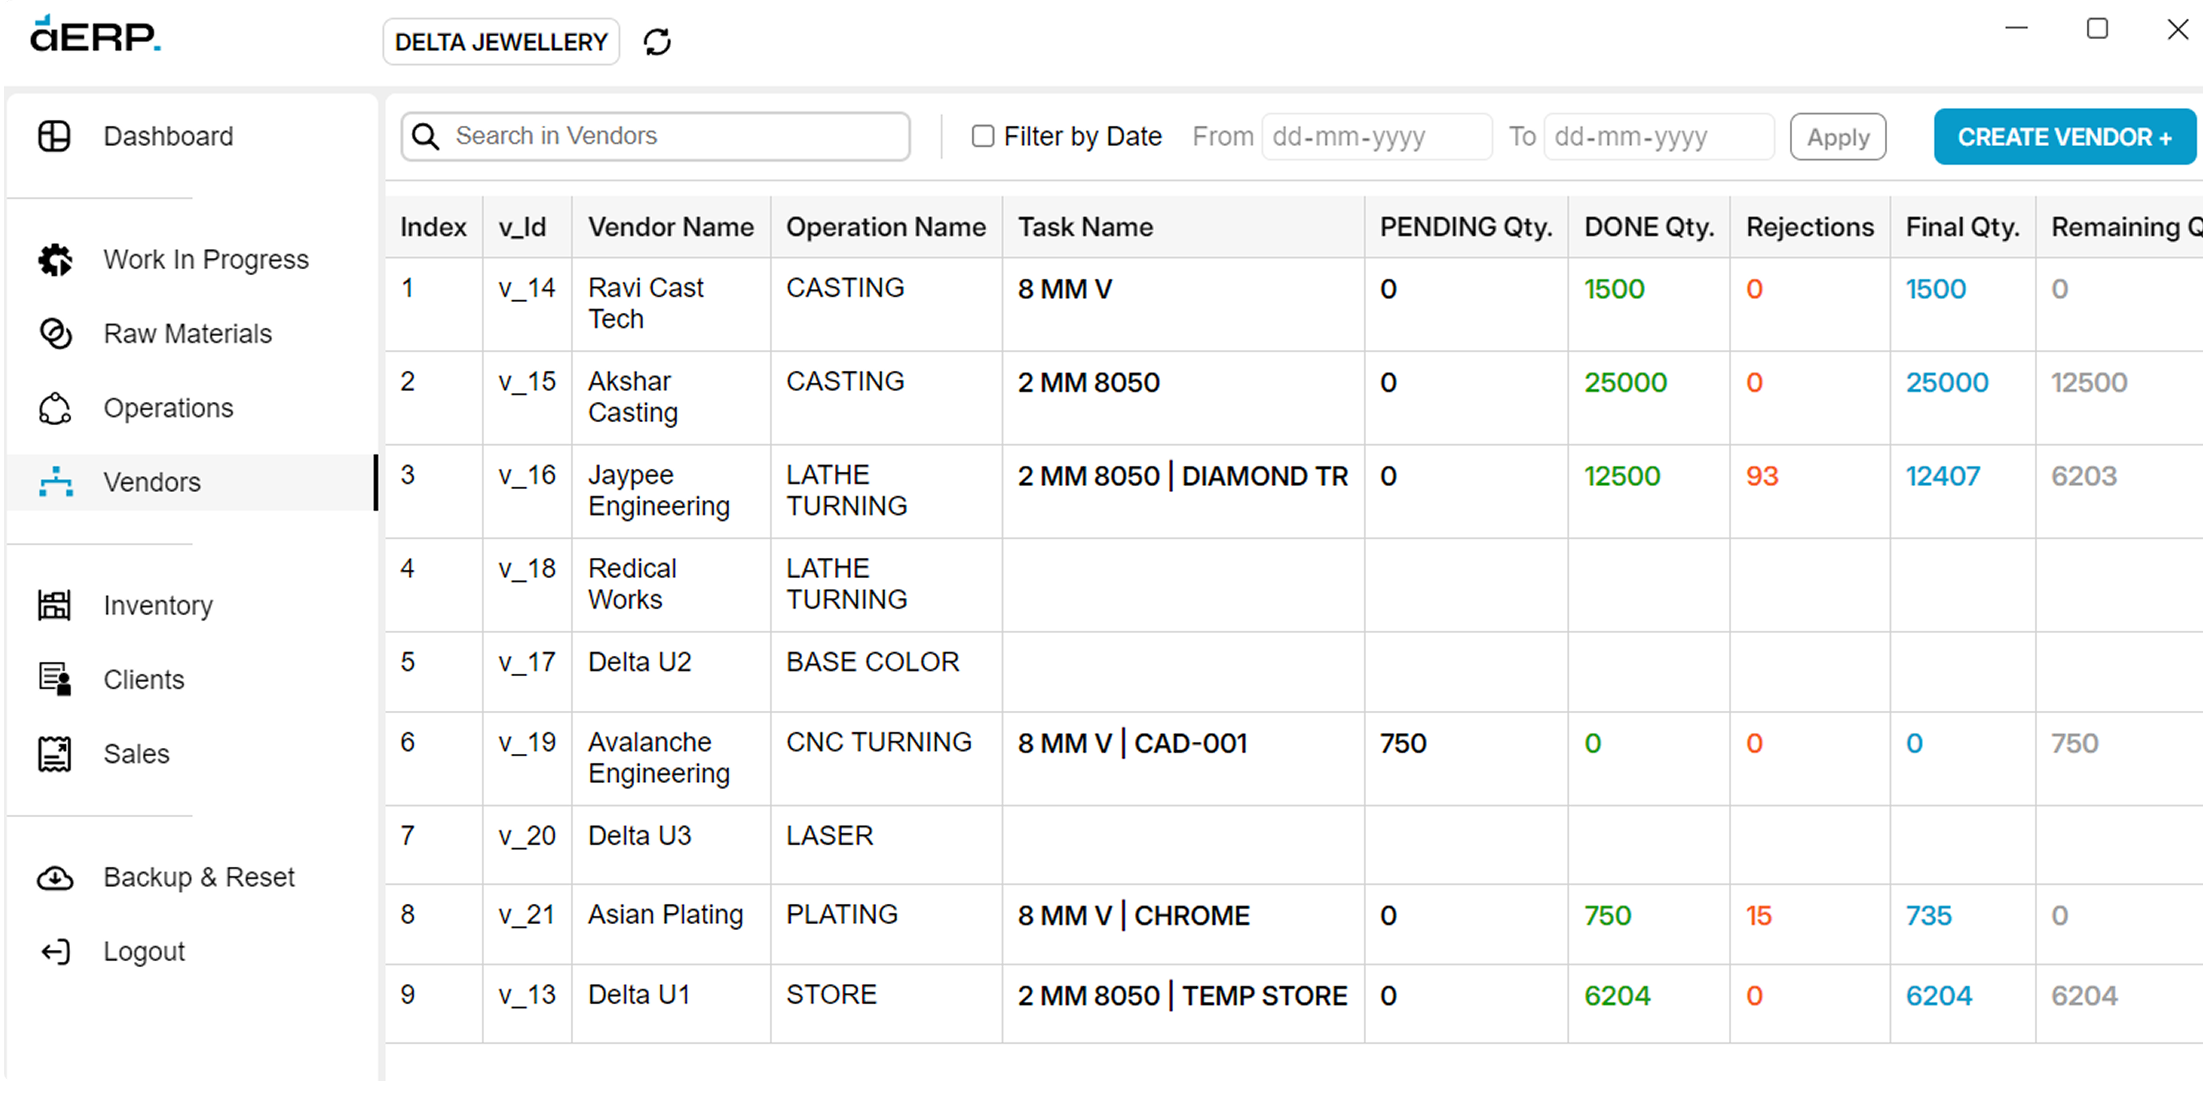Click the Apply date filter button
This screenshot has width=2207, height=1097.
point(1838,137)
